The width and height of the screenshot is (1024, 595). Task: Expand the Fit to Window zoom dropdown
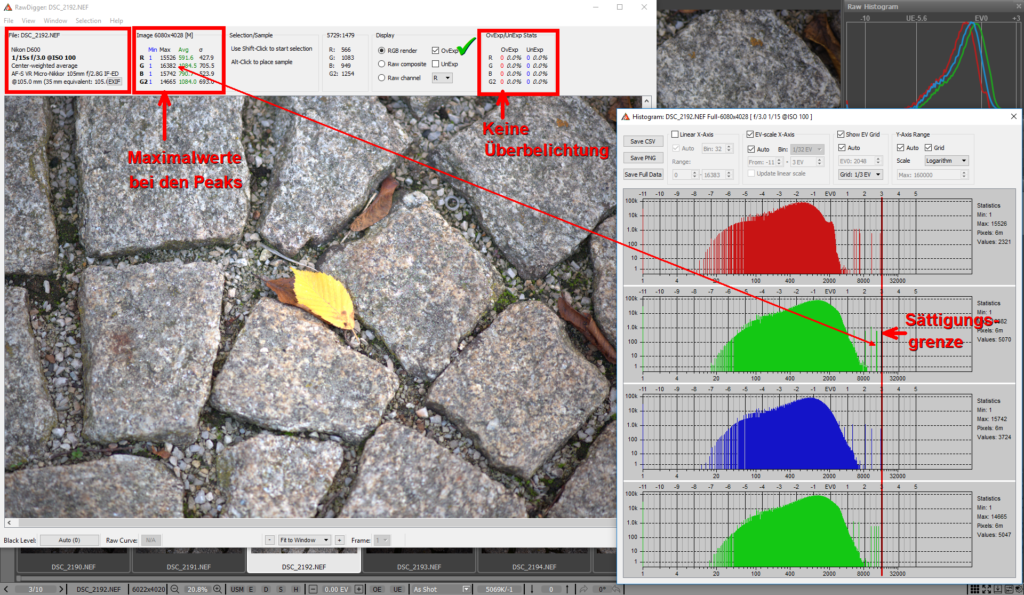(305, 539)
